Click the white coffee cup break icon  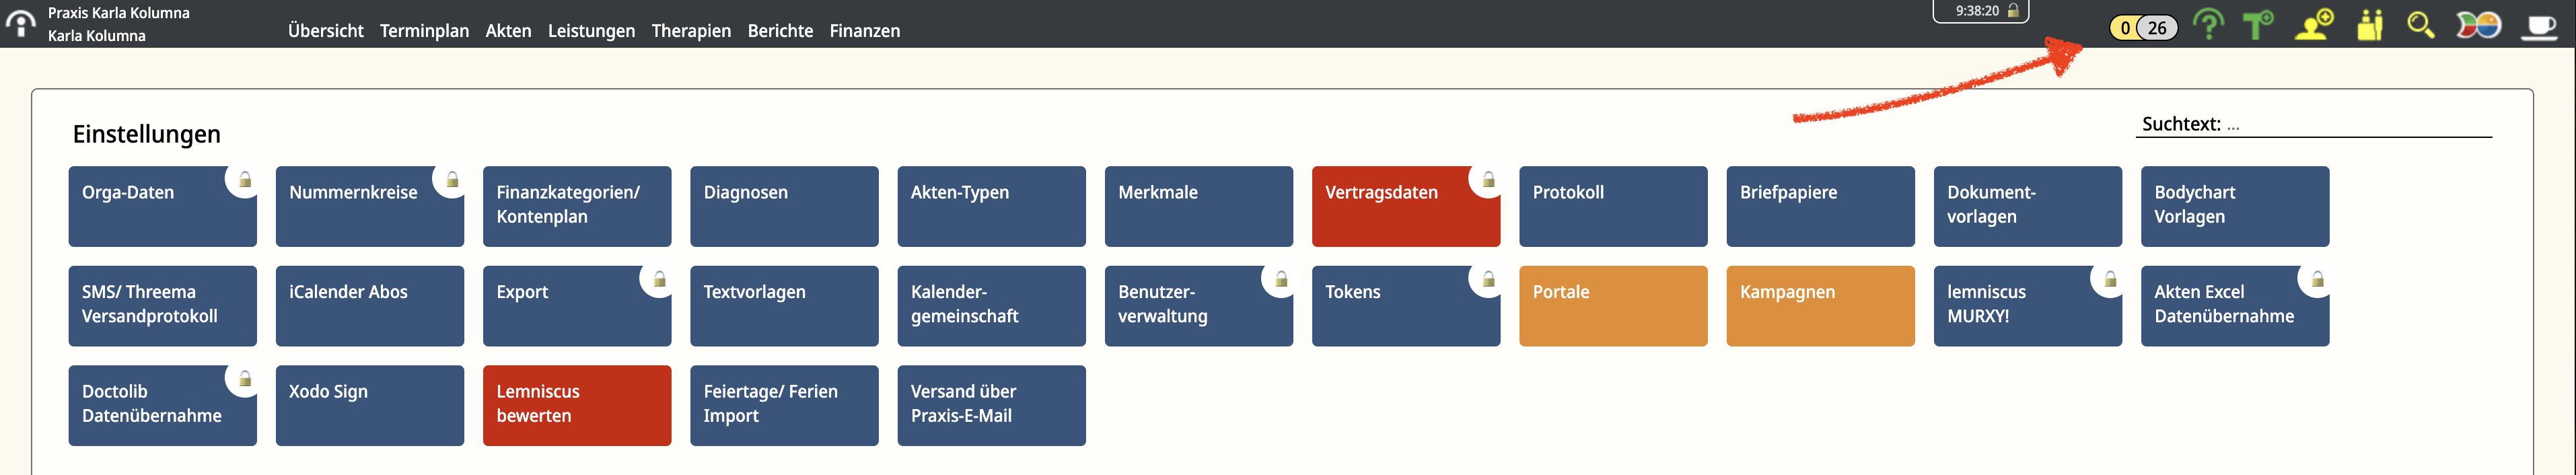click(x=2539, y=26)
